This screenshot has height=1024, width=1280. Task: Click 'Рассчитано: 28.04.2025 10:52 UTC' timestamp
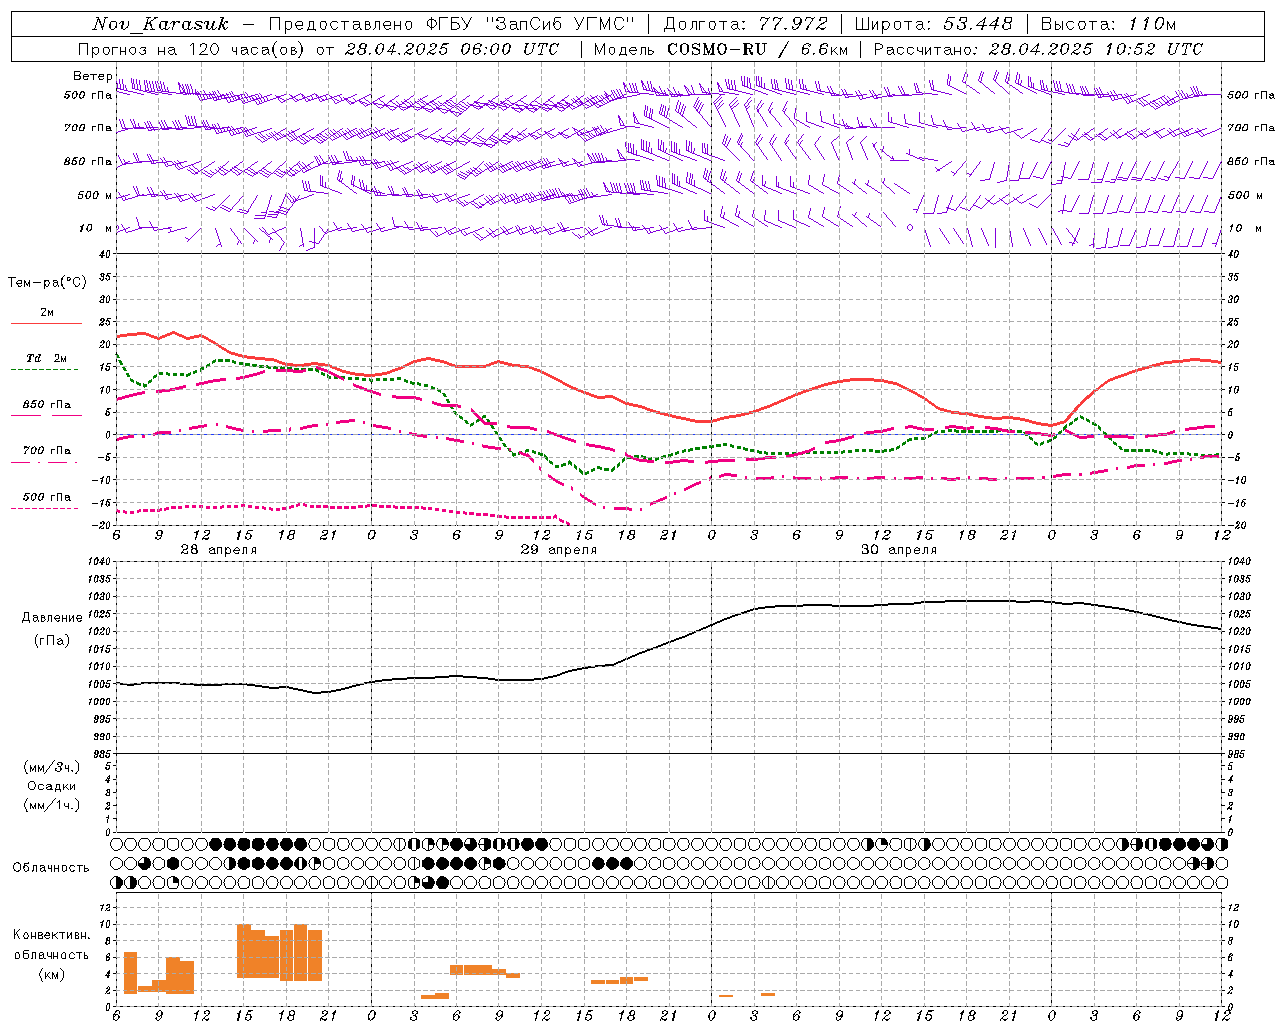point(1038,49)
